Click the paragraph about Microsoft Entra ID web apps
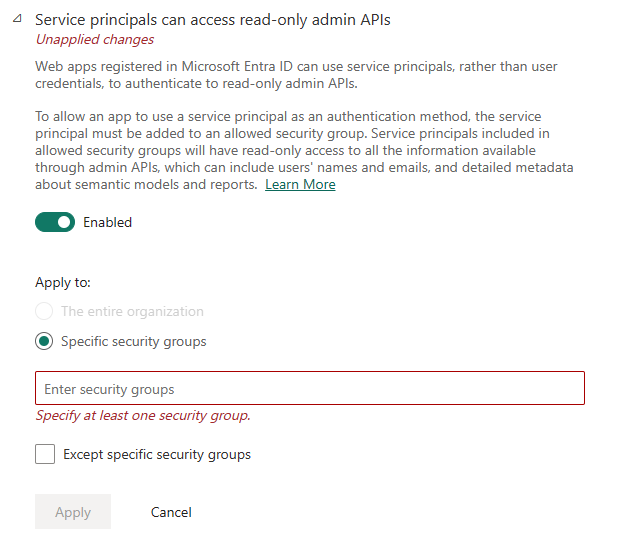The image size is (625, 538). [295, 74]
